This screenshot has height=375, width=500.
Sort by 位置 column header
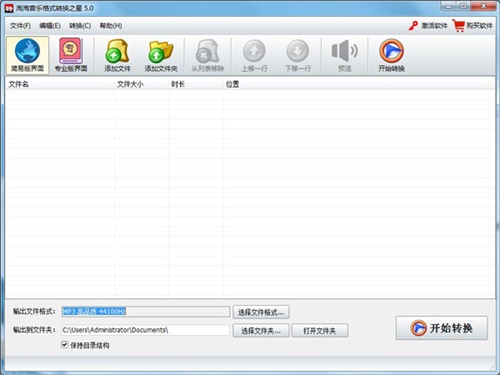[359, 84]
